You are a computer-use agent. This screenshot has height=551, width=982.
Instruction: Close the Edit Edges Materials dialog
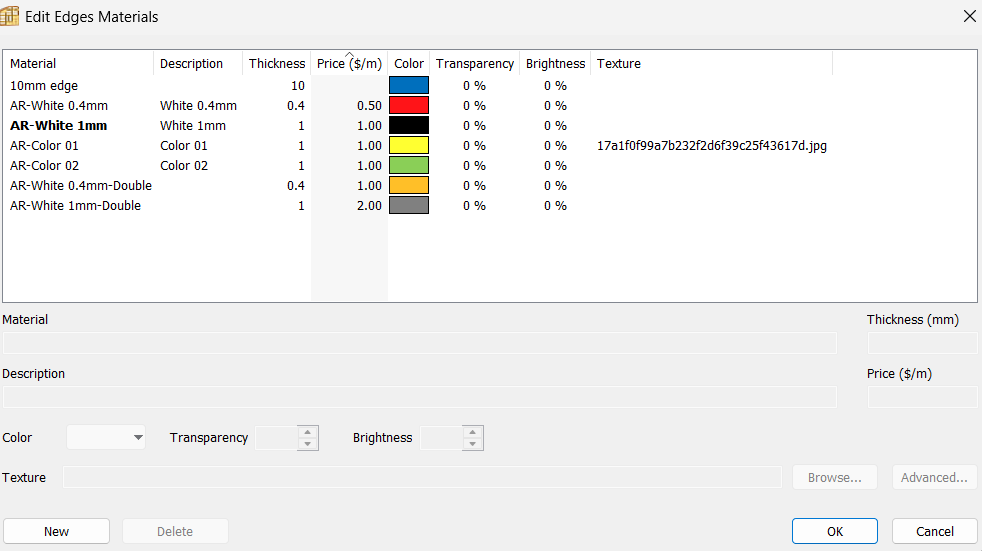pos(968,16)
